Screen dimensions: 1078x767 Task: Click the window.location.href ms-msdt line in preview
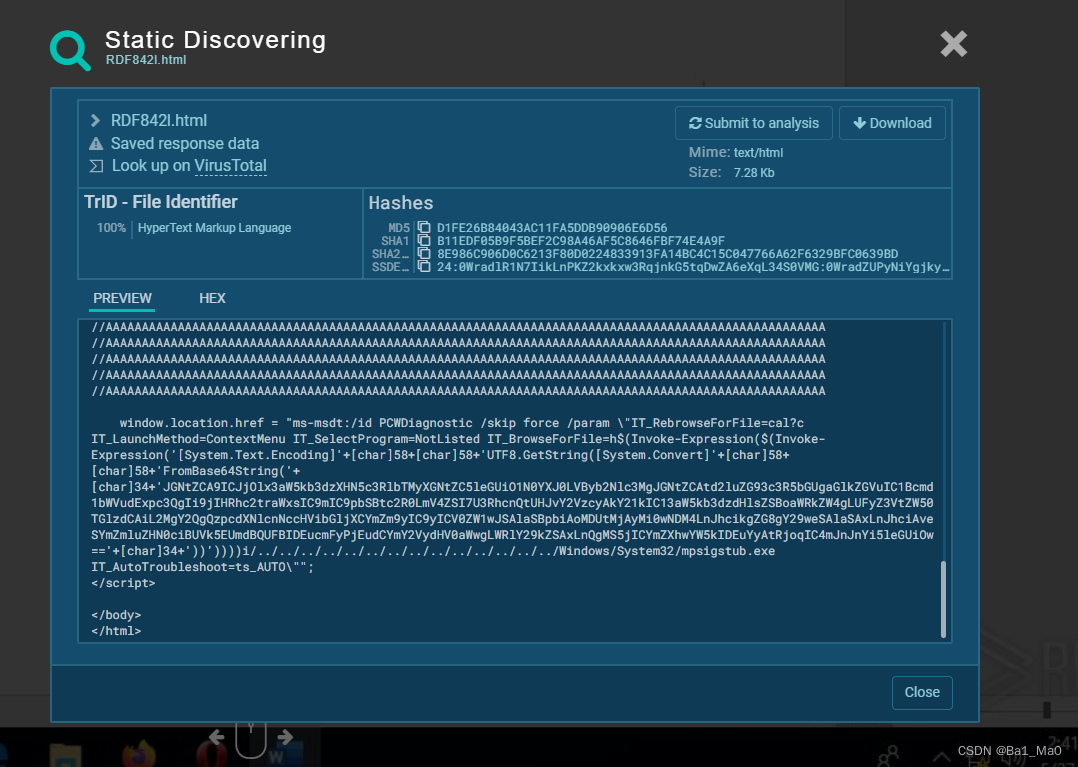pyautogui.click(x=461, y=423)
